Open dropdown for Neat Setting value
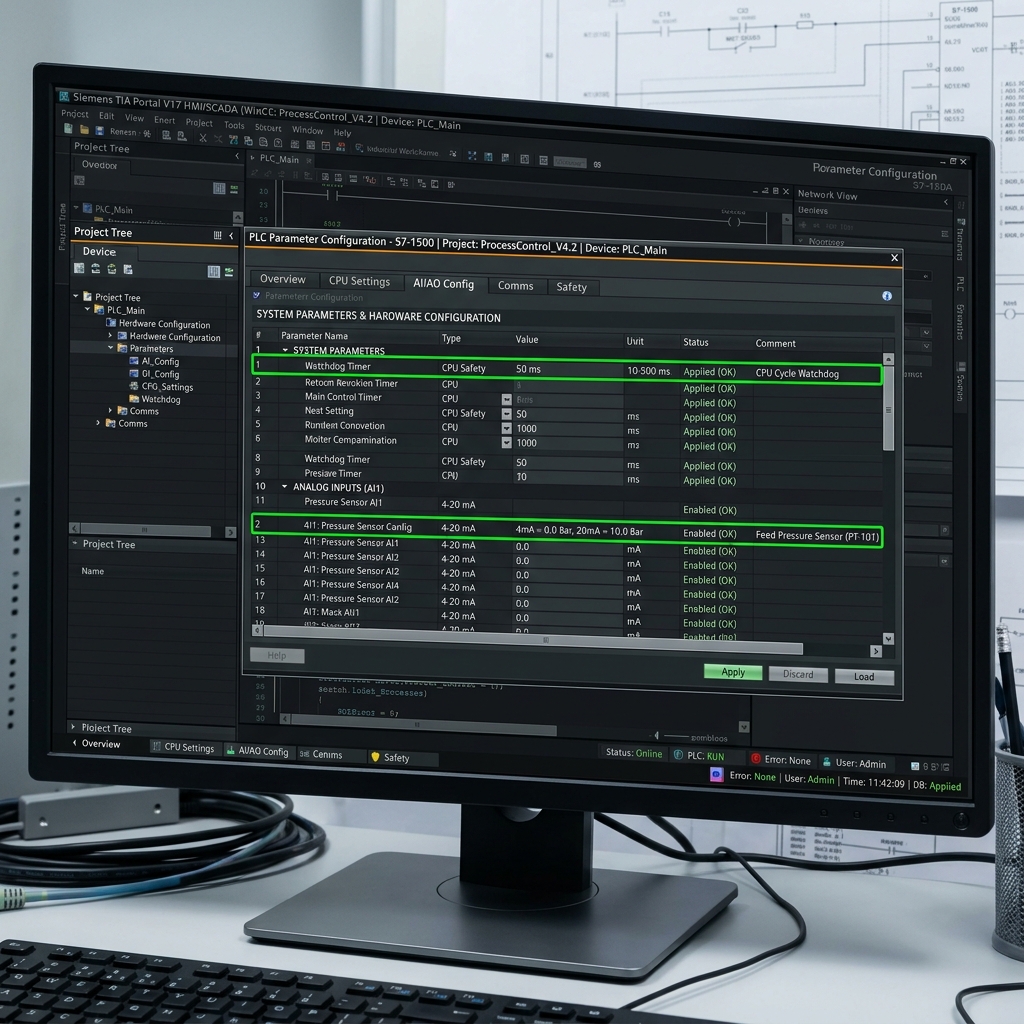1024x1024 pixels. (506, 413)
